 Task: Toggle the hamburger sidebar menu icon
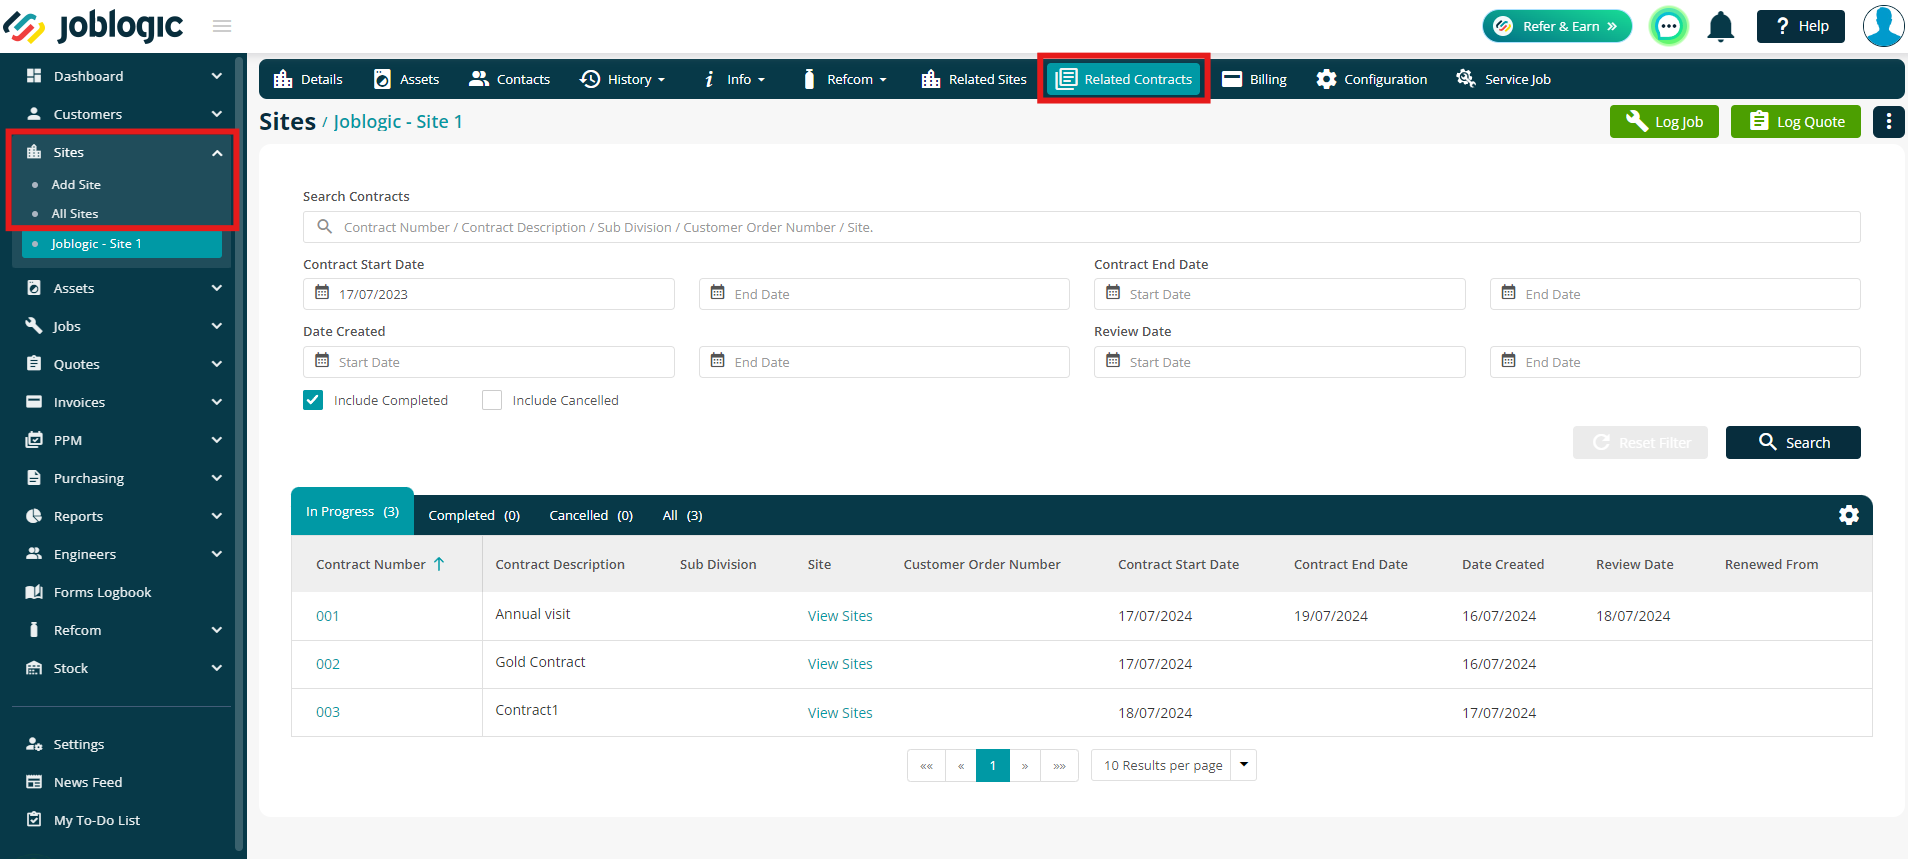222,26
